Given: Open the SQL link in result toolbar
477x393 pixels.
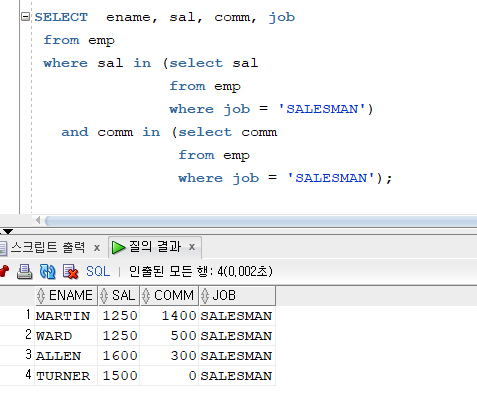Looking at the screenshot, I should (98, 271).
